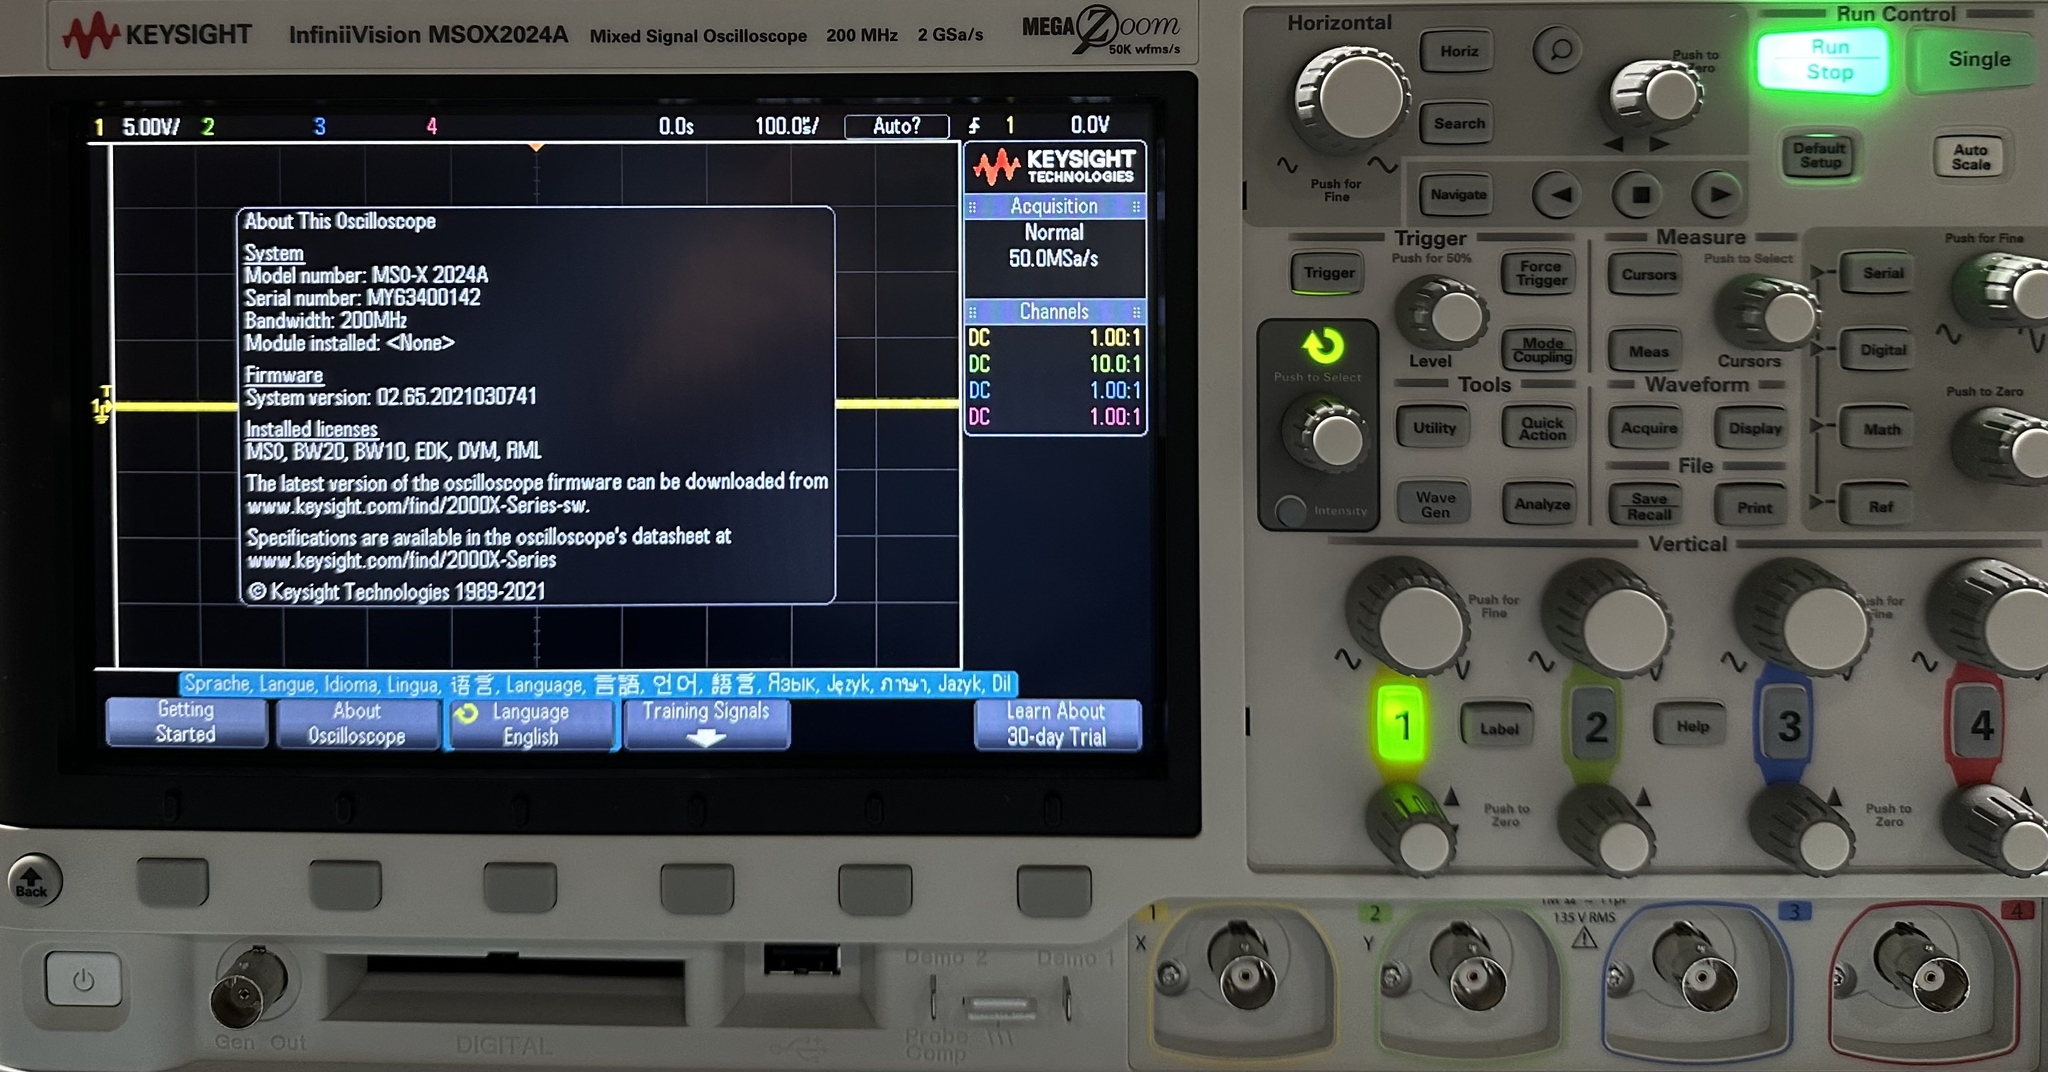Click the yellow circular arrow on the Language softkey

coord(465,712)
